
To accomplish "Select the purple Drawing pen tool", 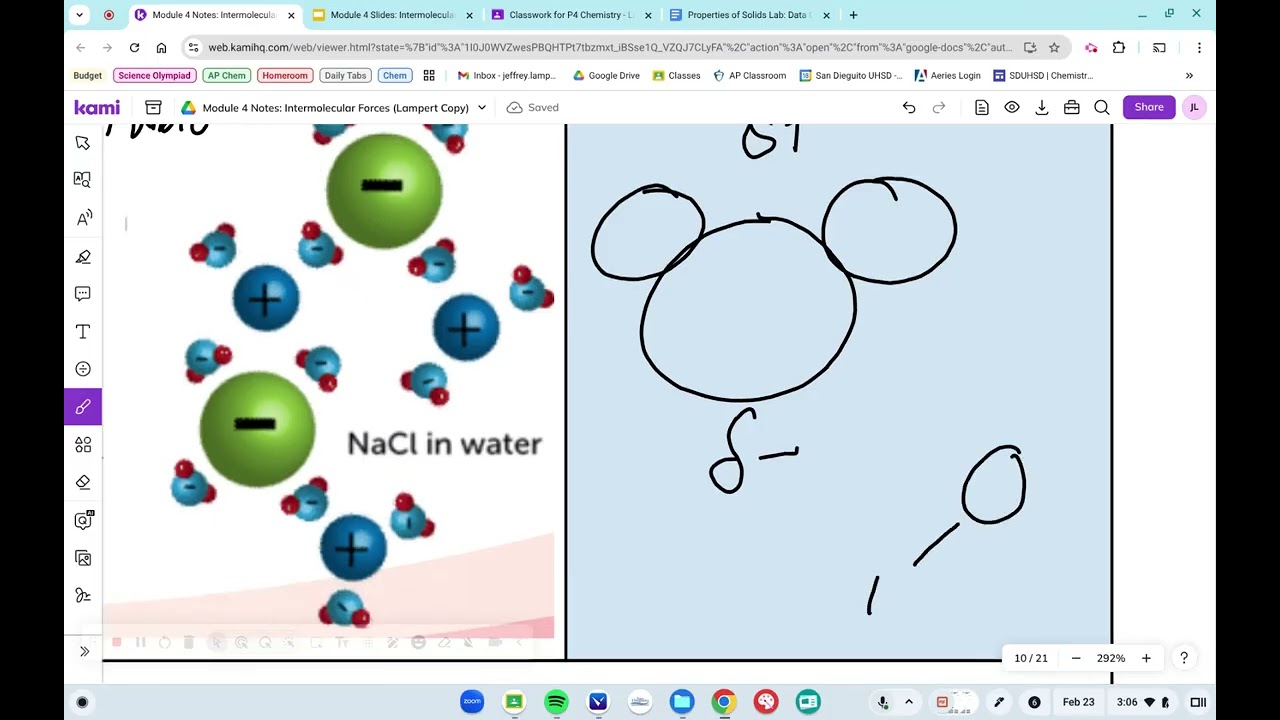I will click(83, 407).
